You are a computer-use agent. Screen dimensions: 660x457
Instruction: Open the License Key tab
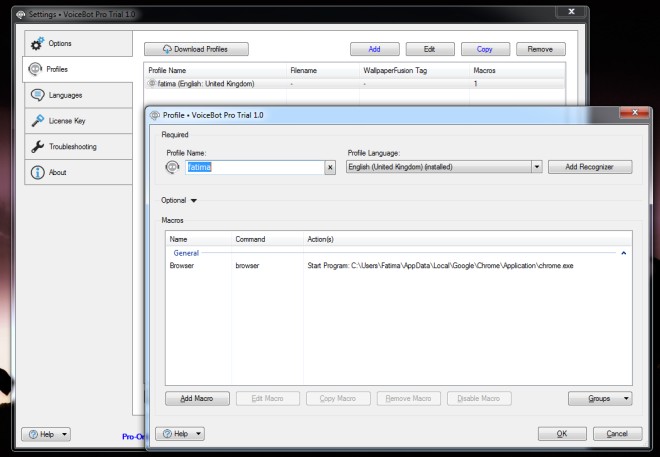click(x=78, y=121)
